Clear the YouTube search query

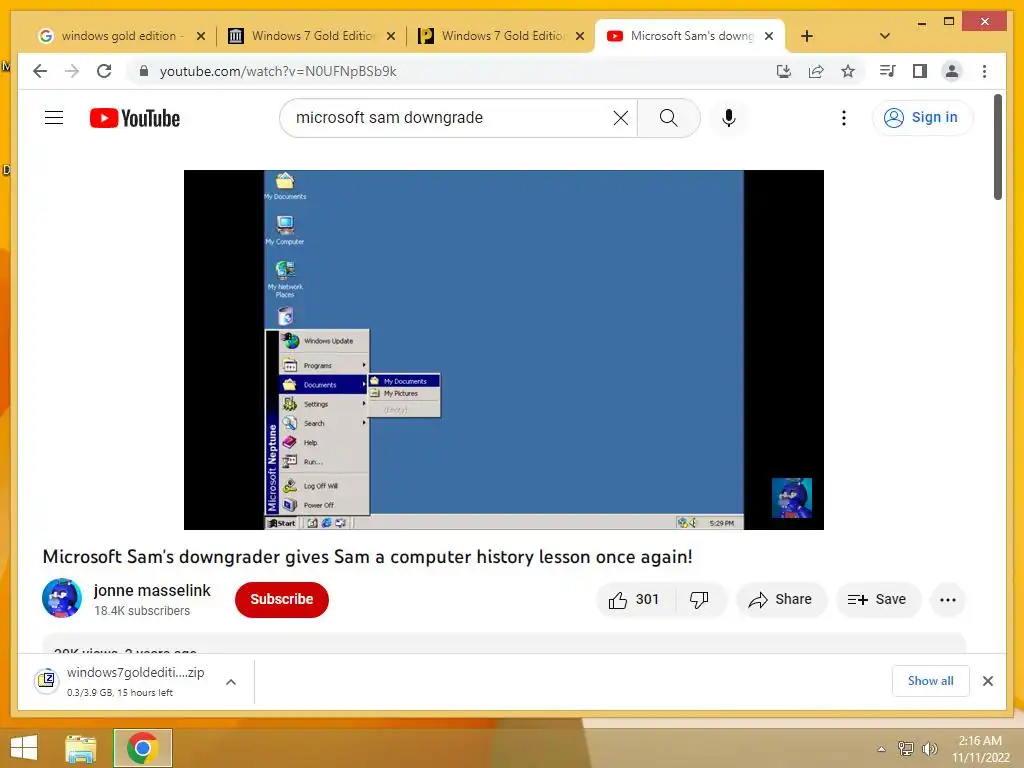tap(620, 118)
